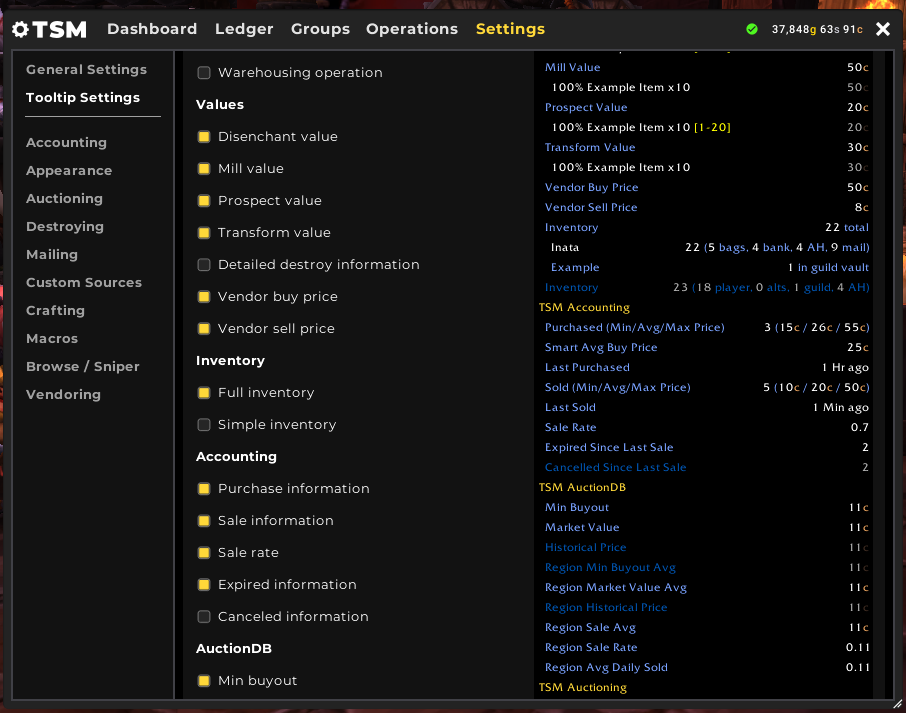The image size is (906, 713).
Task: Disable the Transform value checkbox
Action: click(203, 232)
